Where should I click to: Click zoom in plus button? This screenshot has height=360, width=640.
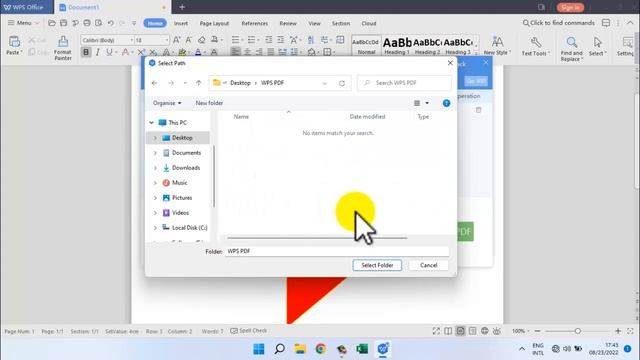point(618,331)
